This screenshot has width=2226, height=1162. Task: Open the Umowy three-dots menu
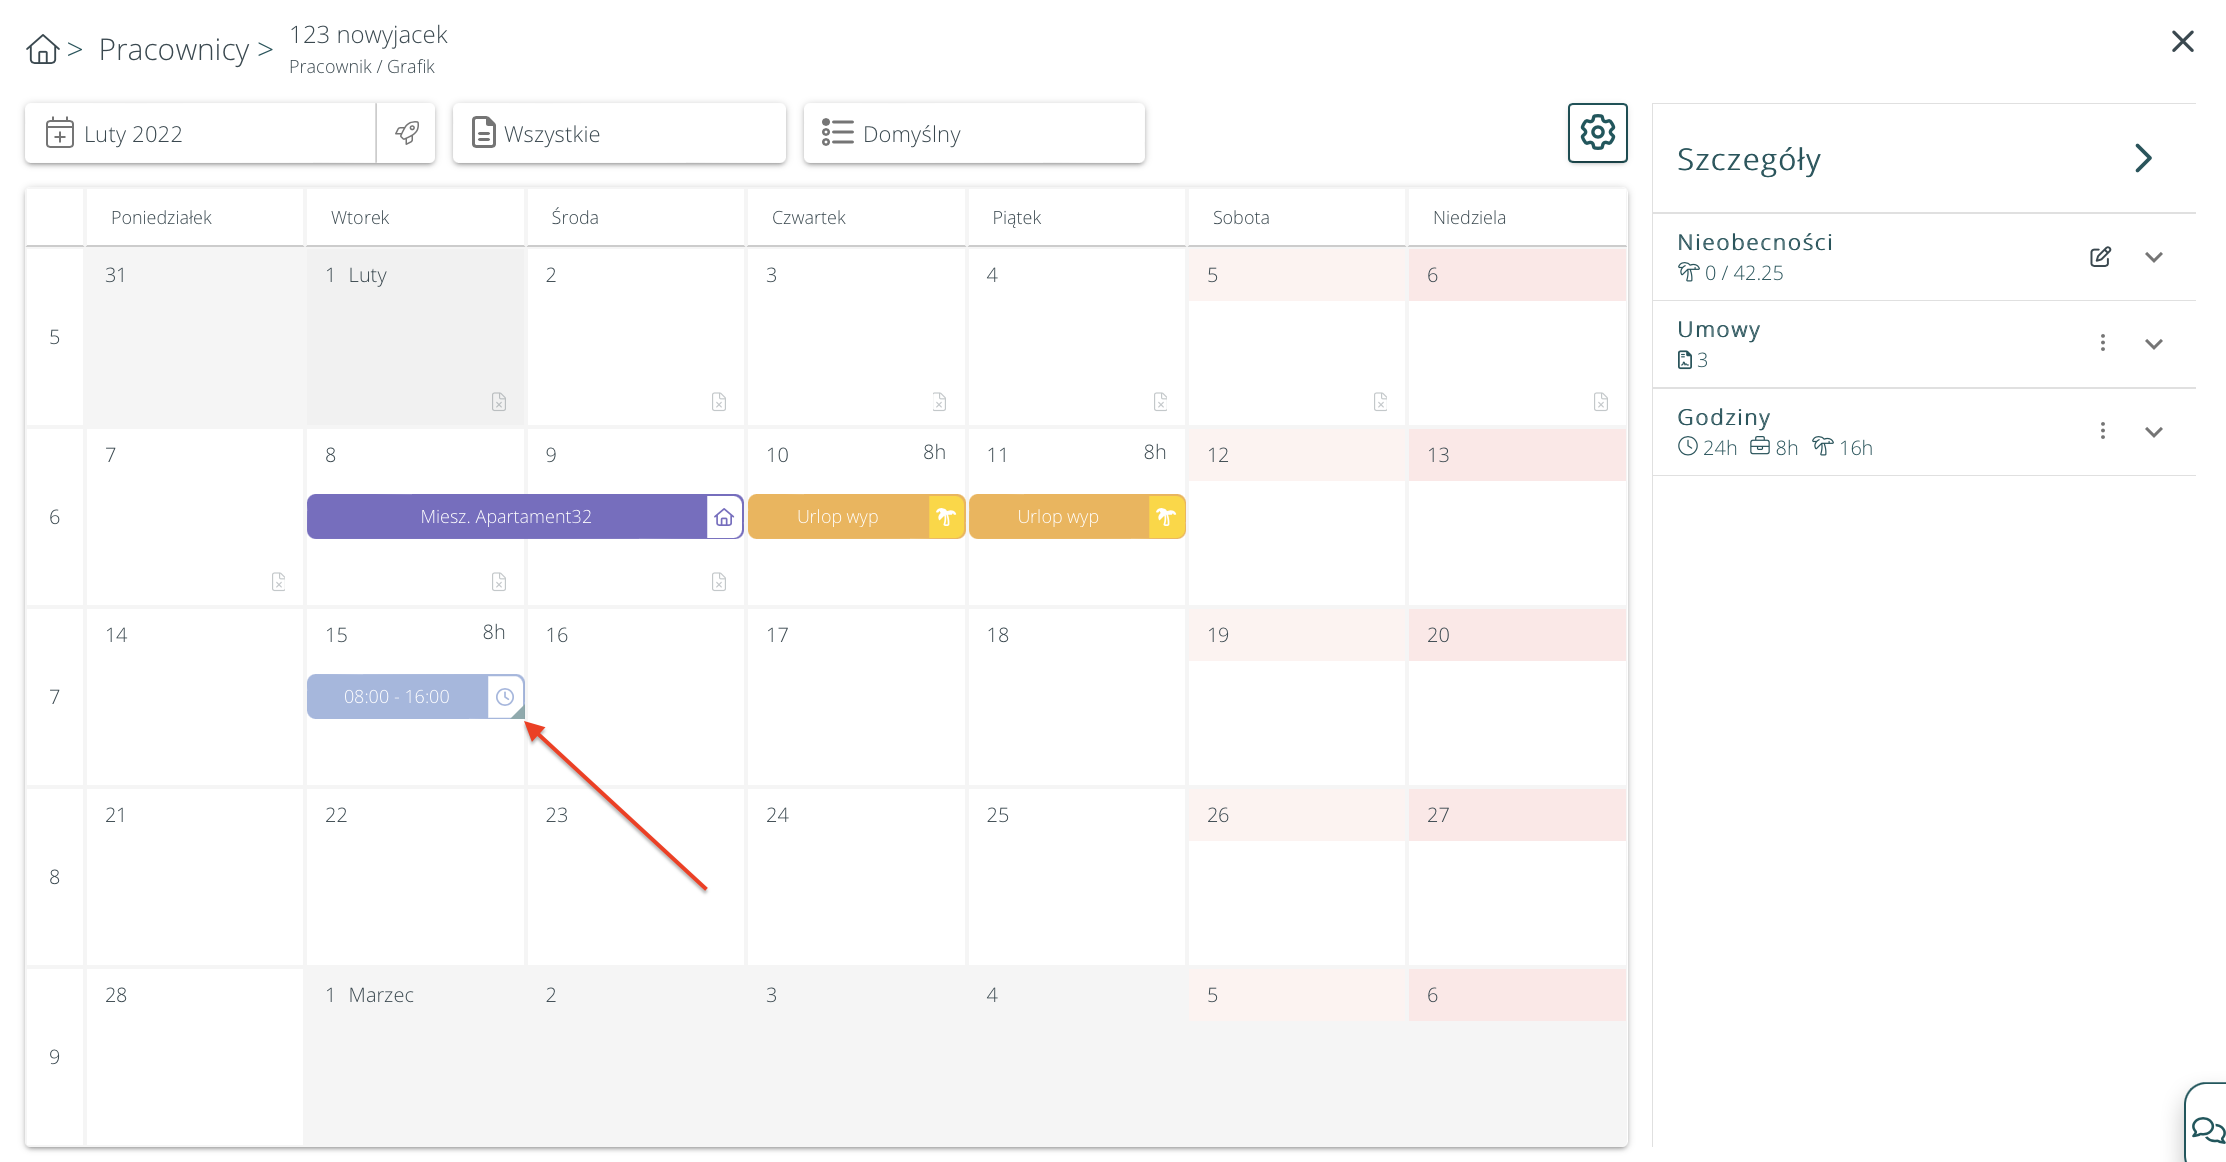tap(2103, 343)
